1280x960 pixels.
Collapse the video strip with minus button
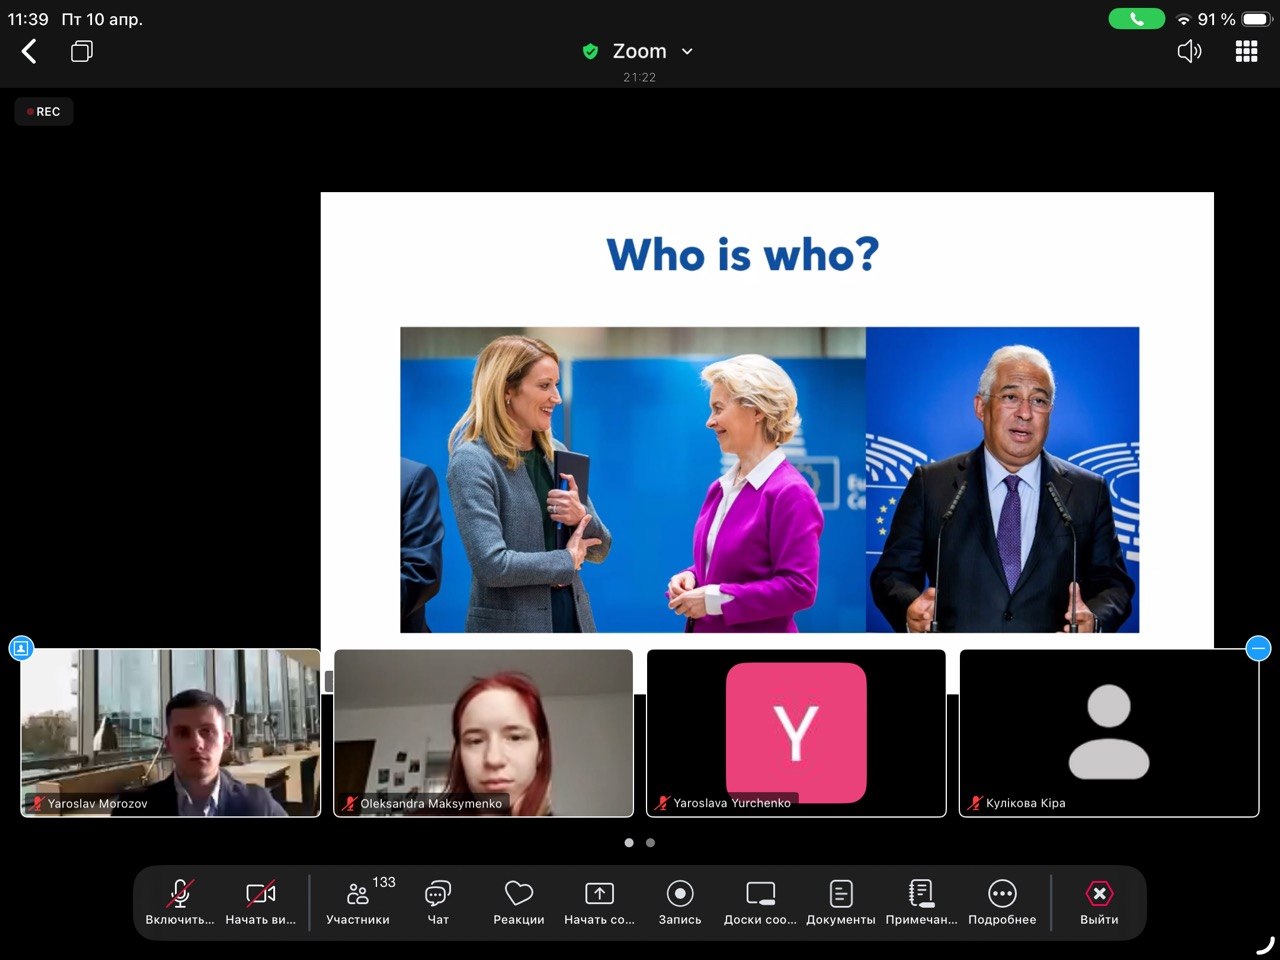tap(1258, 649)
